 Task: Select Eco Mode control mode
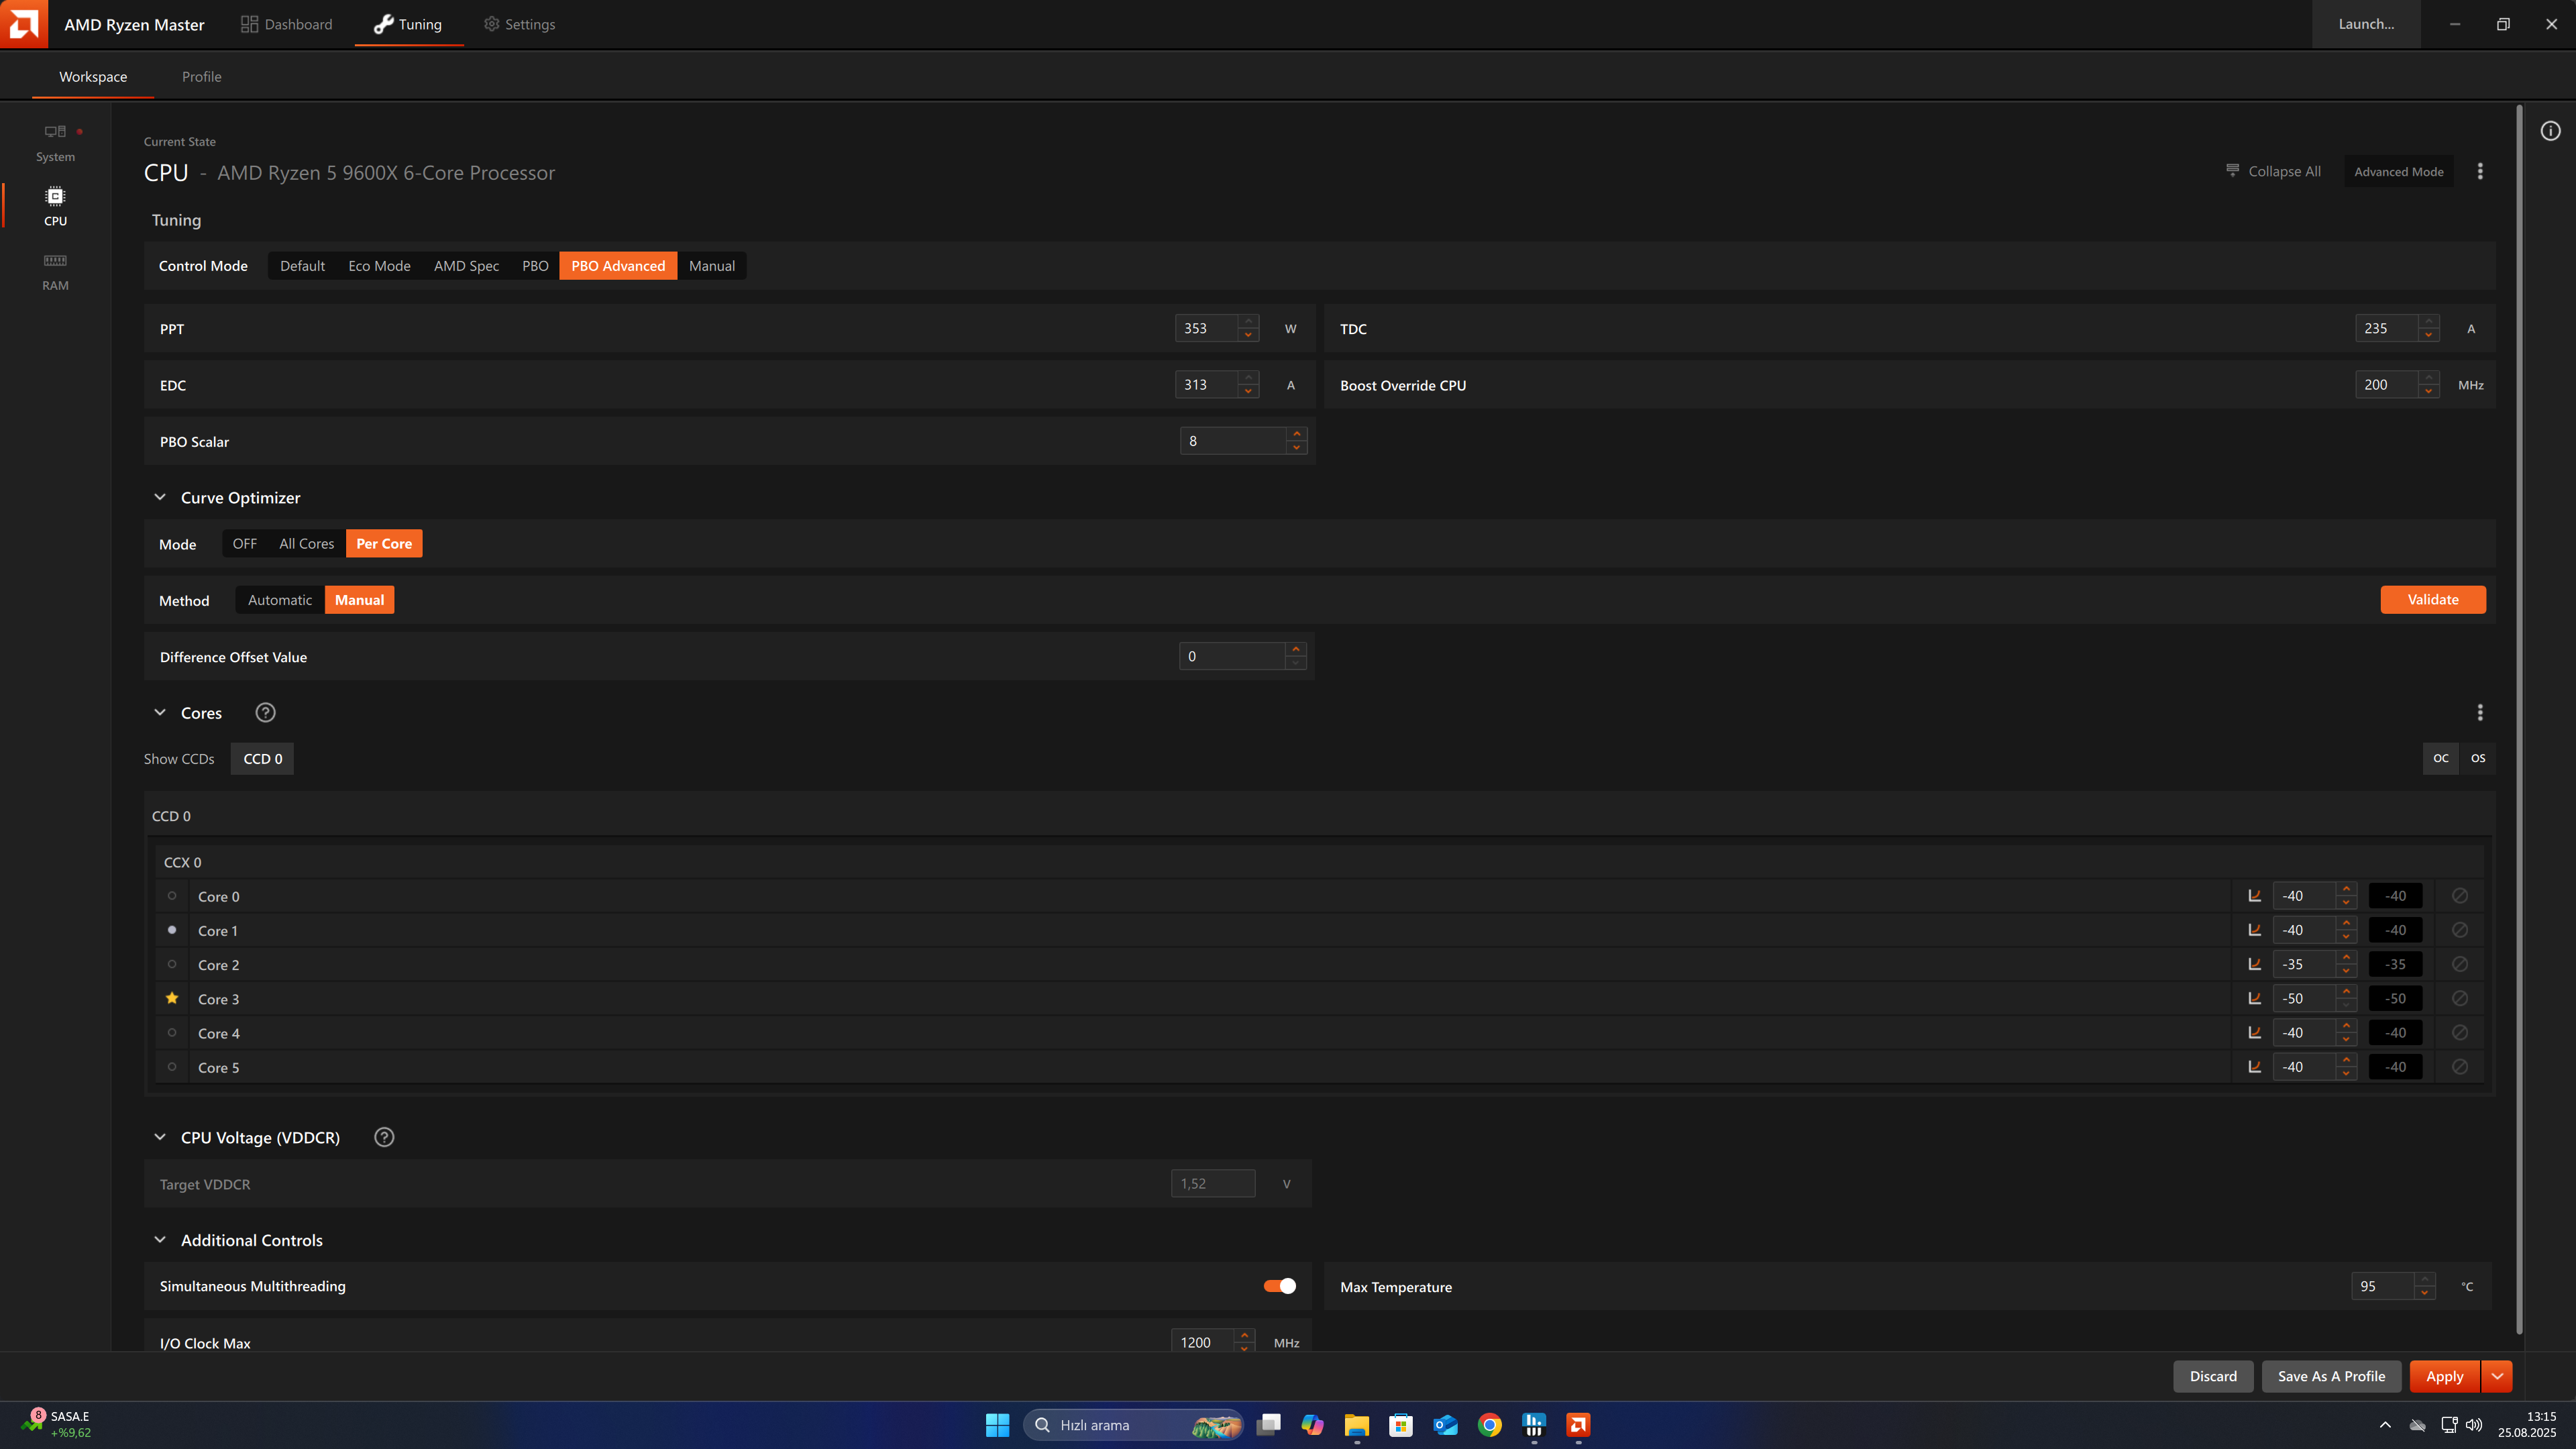point(379,266)
